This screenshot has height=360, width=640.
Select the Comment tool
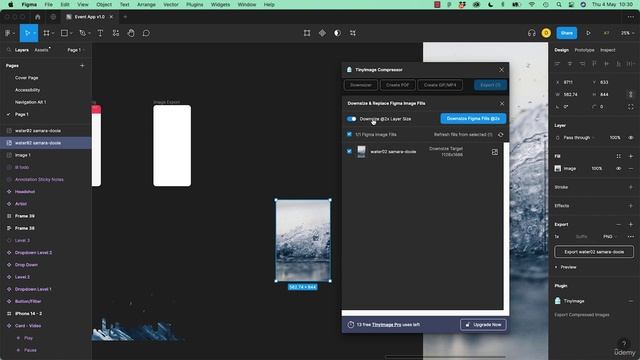pyautogui.click(x=146, y=33)
